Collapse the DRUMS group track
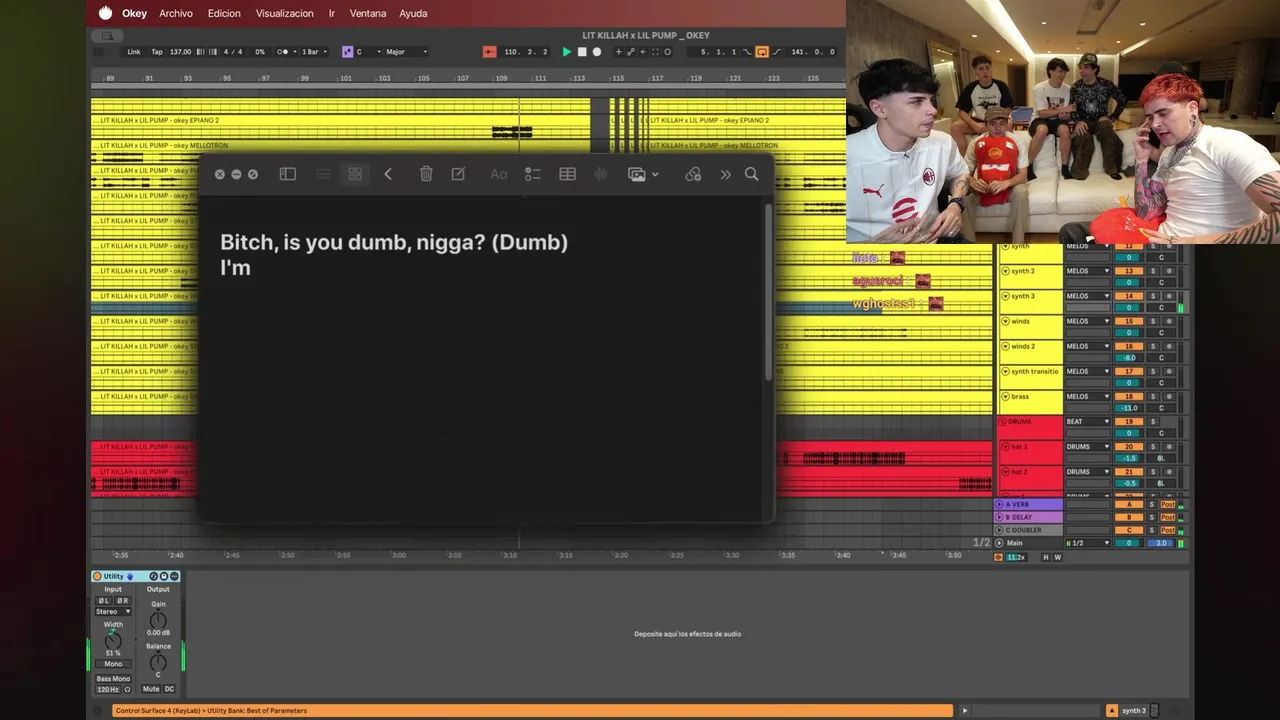The height and width of the screenshot is (720, 1280). point(1003,421)
